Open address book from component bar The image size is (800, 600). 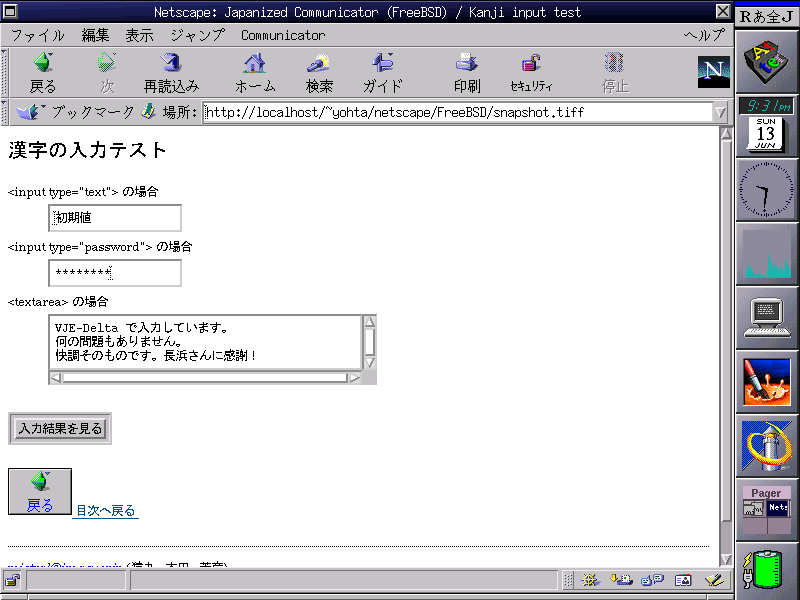click(683, 580)
